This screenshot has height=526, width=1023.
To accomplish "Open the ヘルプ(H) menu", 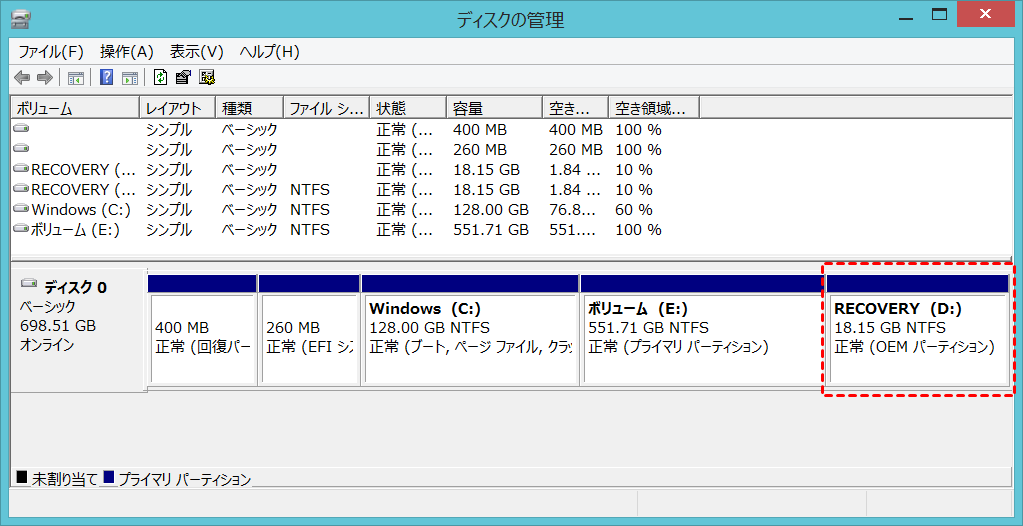I will (x=269, y=52).
